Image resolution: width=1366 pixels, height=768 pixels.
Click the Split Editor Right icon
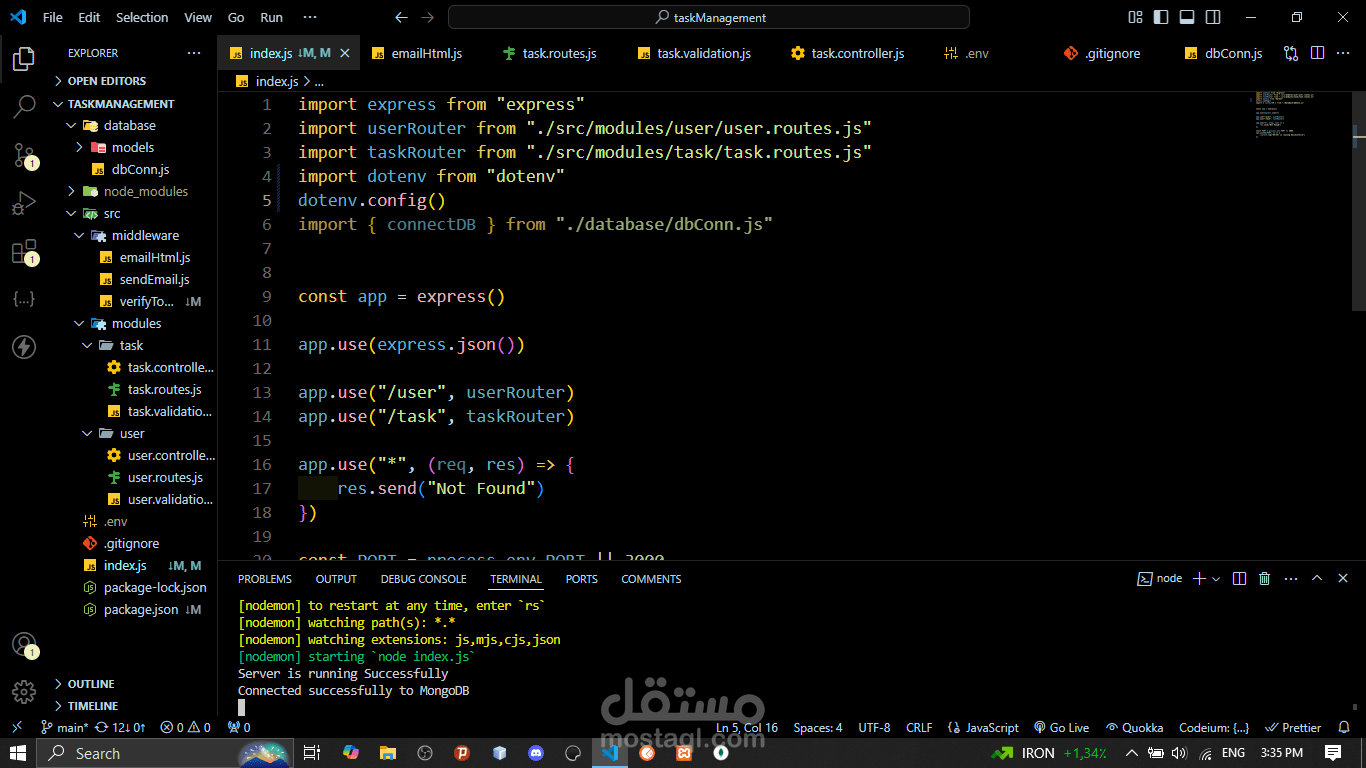(x=1317, y=53)
